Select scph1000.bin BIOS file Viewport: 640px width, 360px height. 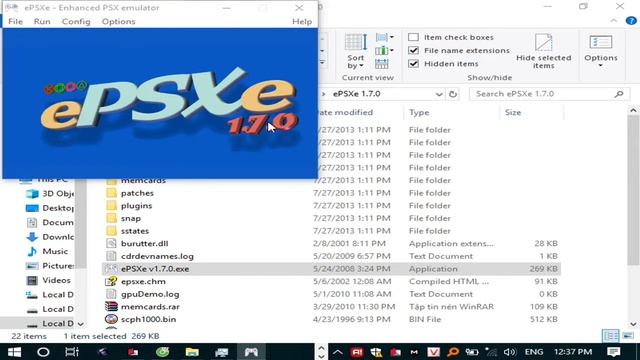click(148, 320)
